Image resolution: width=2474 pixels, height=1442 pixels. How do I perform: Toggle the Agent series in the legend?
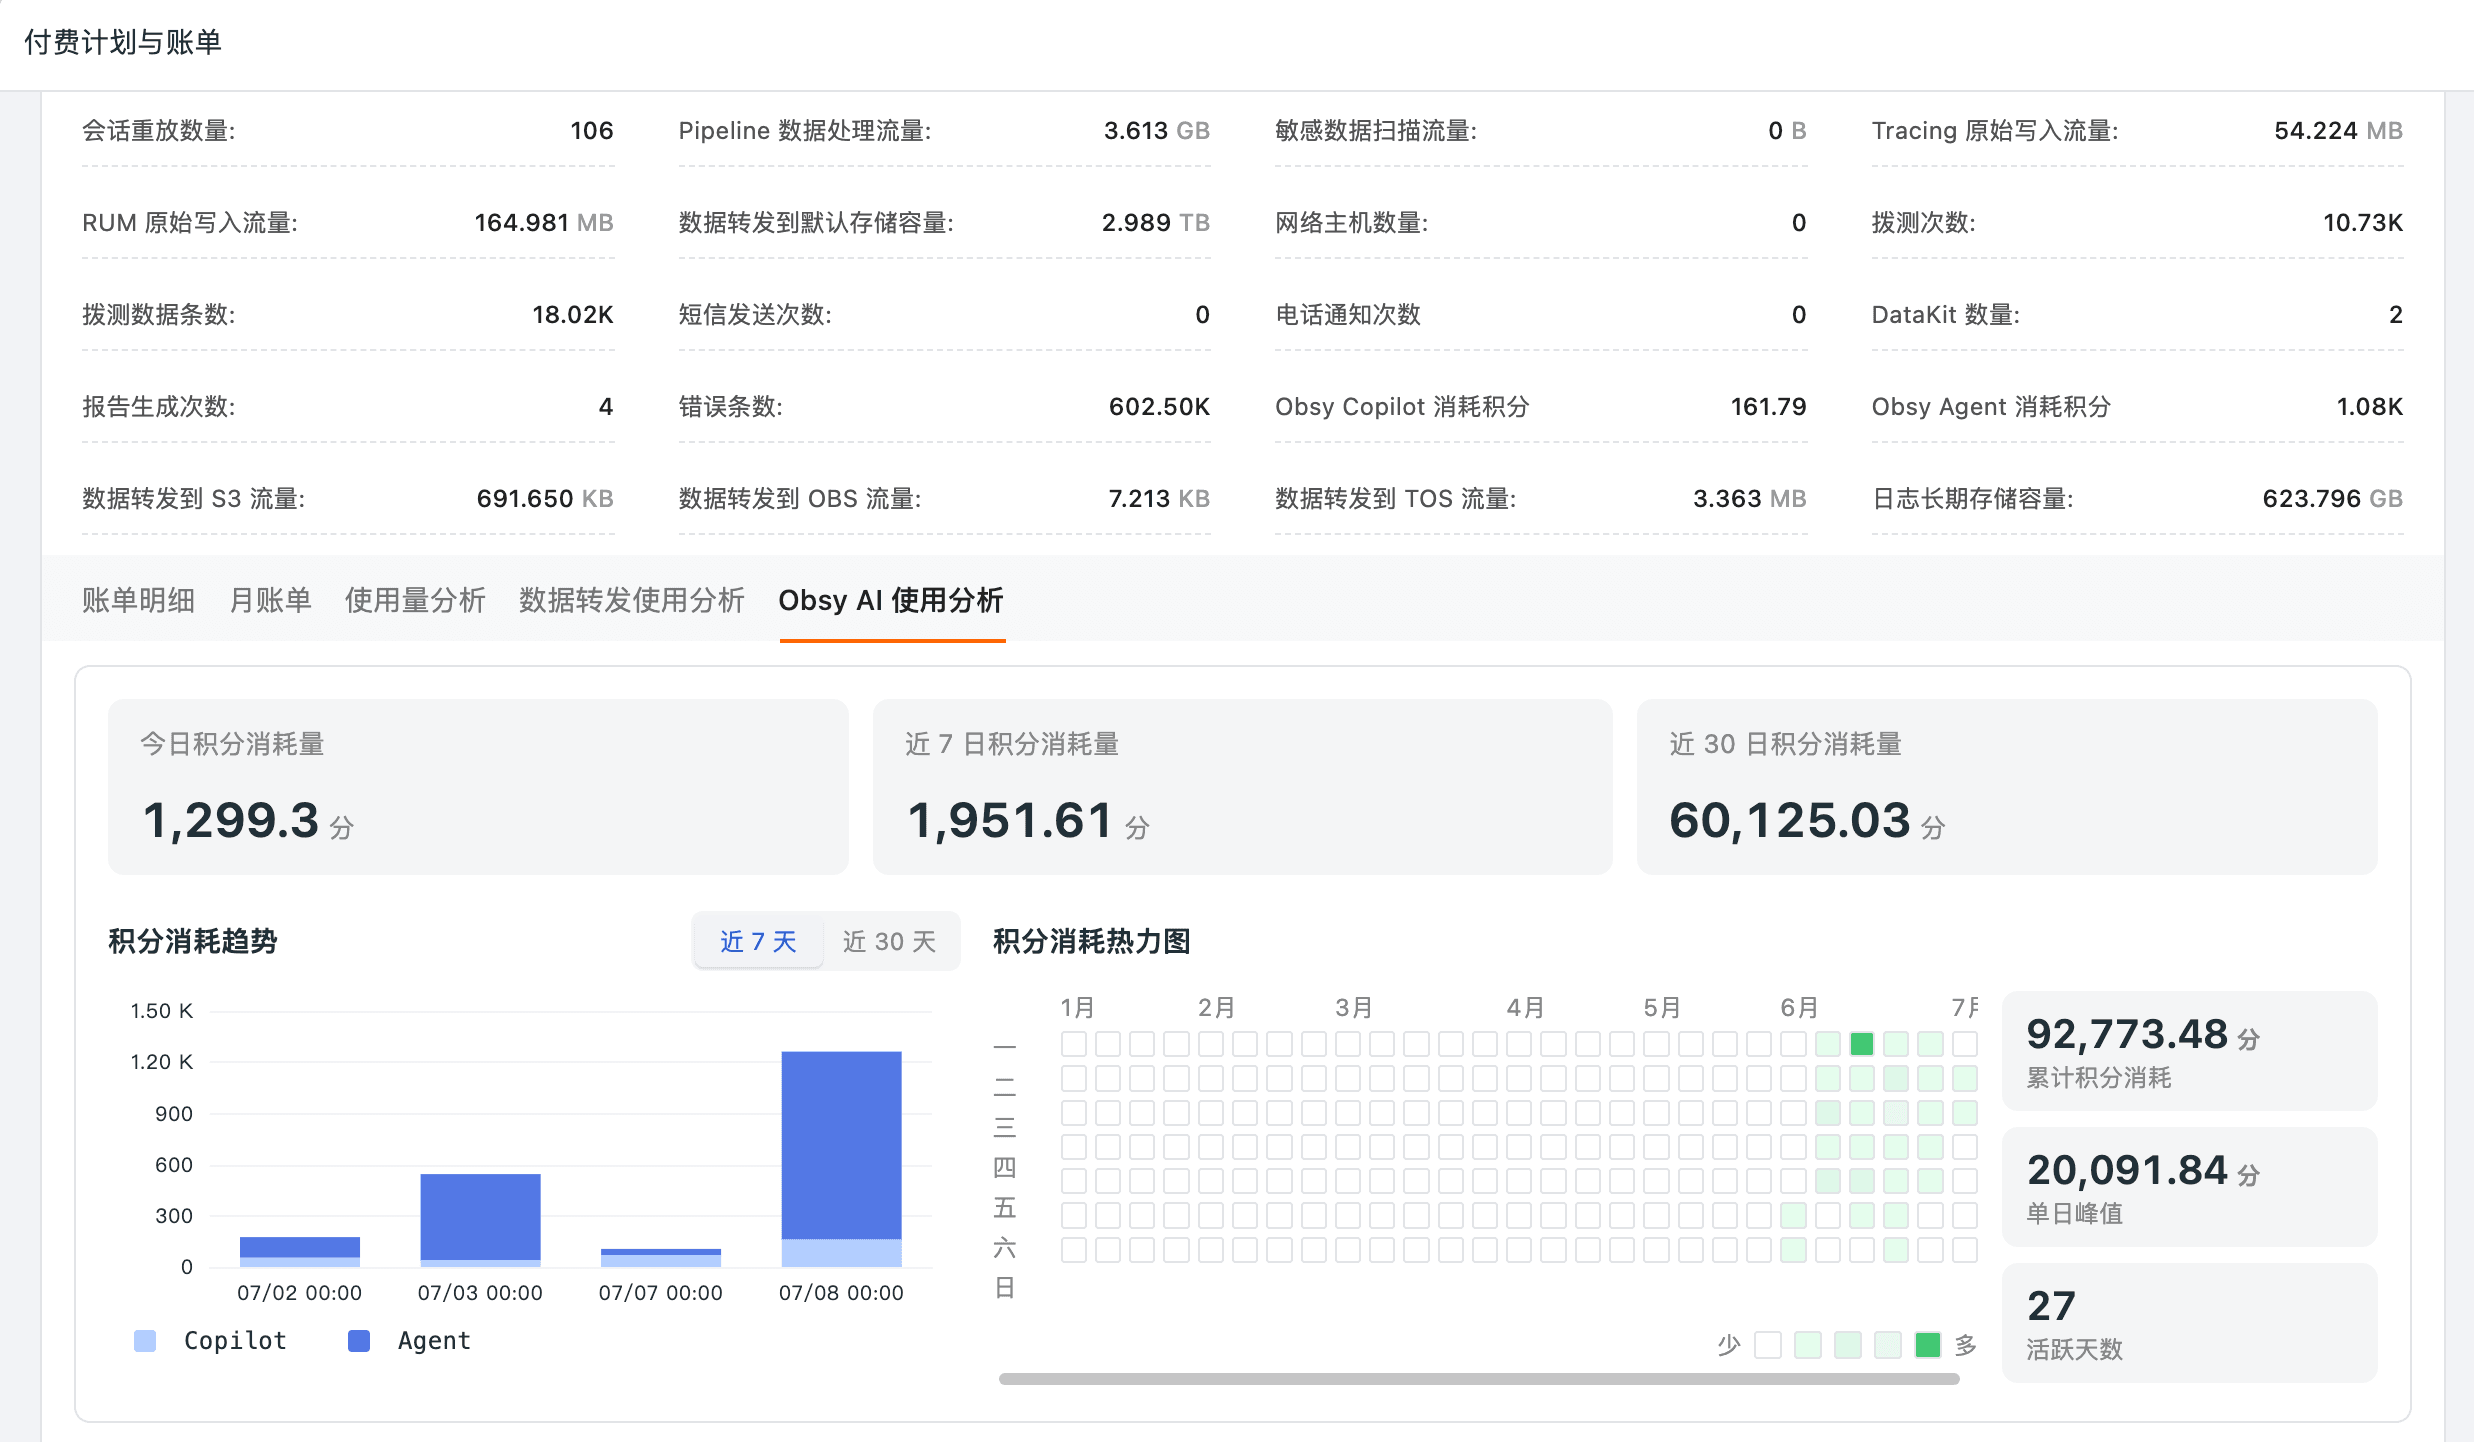[409, 1341]
